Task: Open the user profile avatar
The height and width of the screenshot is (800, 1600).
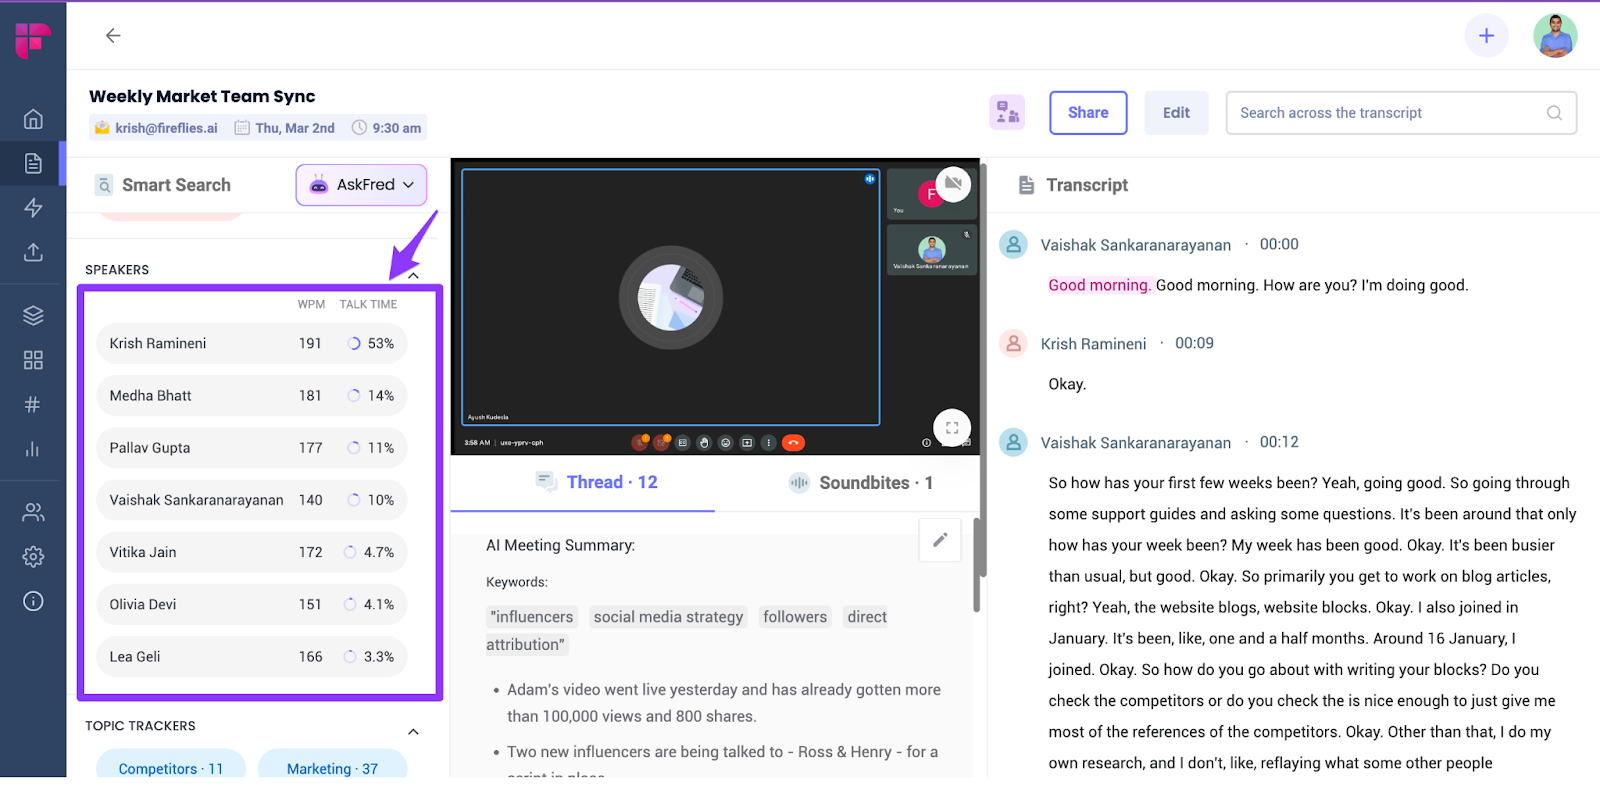Action: click(x=1555, y=36)
